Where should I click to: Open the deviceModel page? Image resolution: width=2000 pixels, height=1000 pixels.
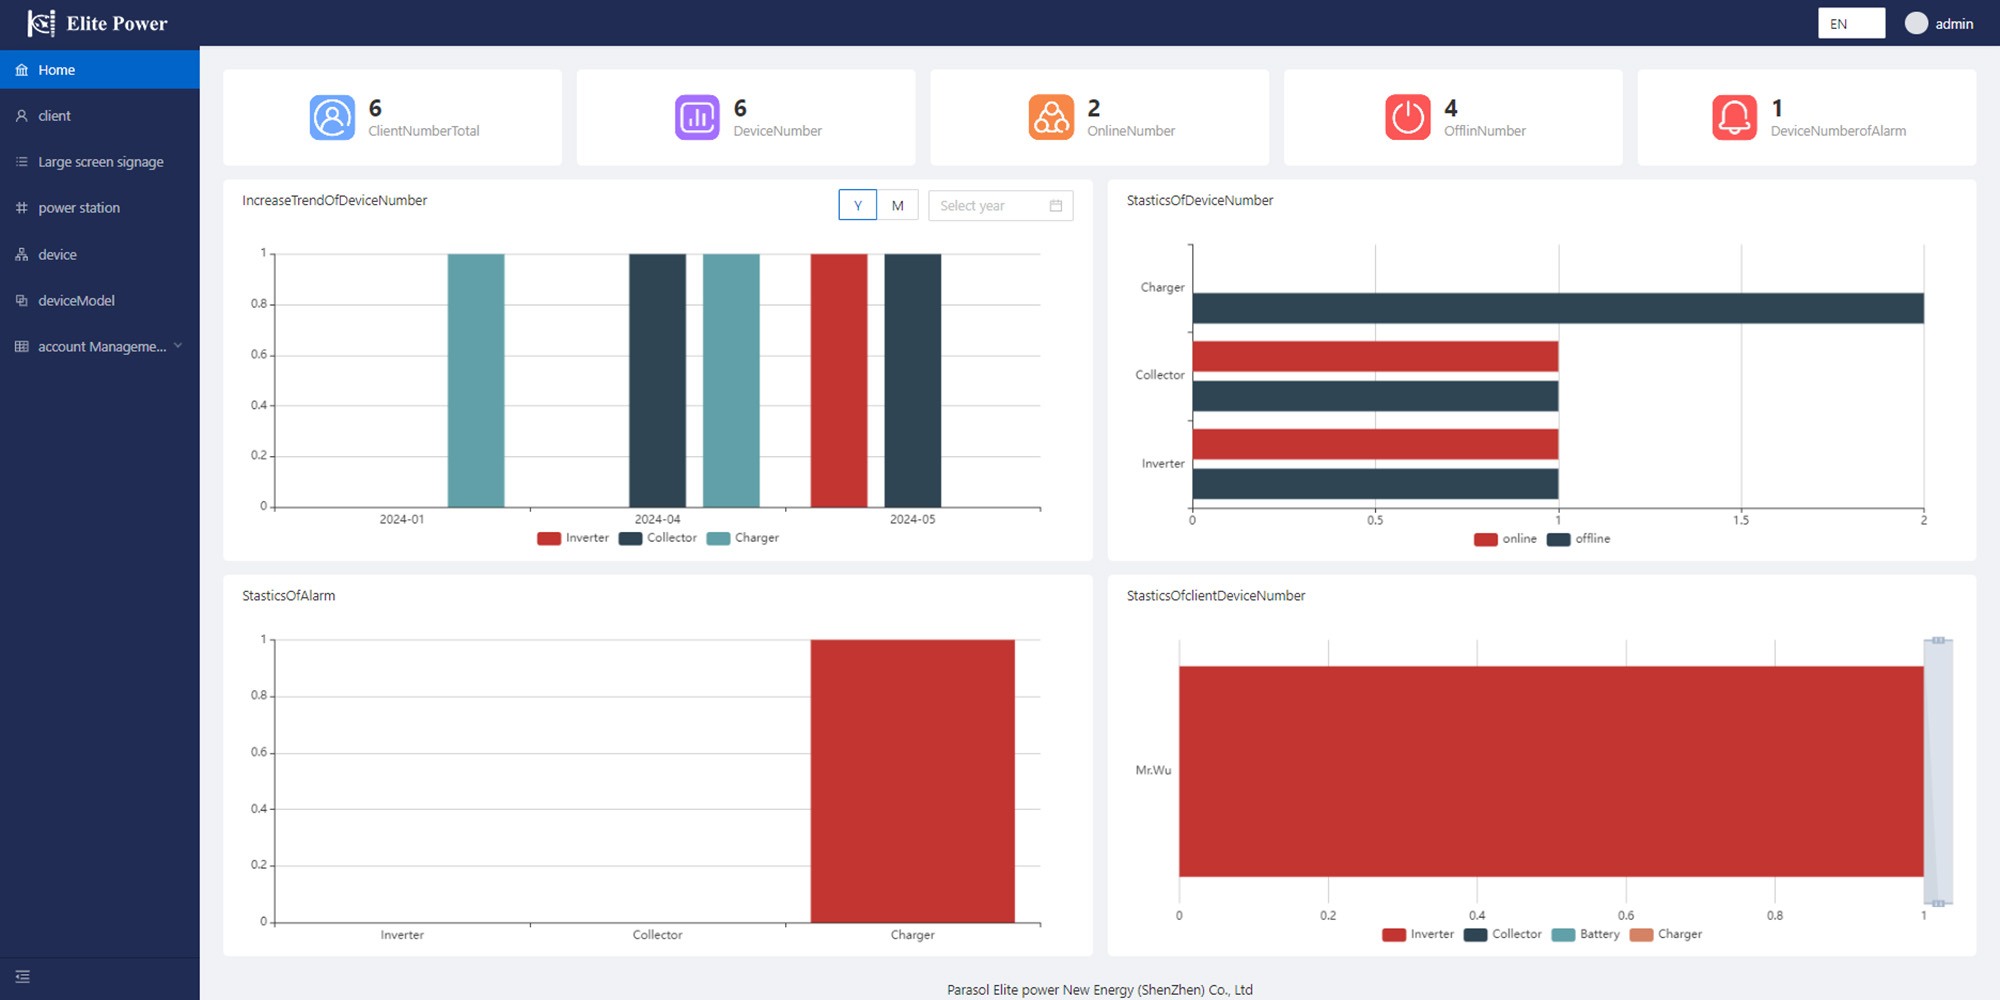[x=76, y=301]
